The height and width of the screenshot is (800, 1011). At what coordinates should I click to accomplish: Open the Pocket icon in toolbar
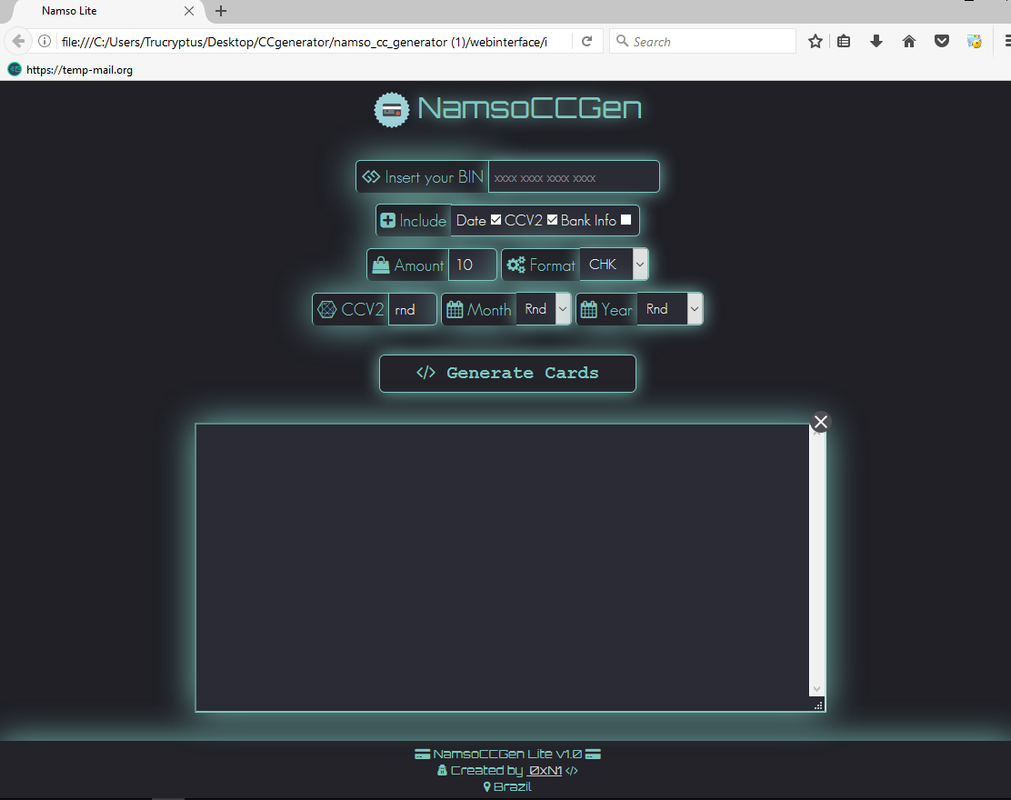(x=941, y=41)
